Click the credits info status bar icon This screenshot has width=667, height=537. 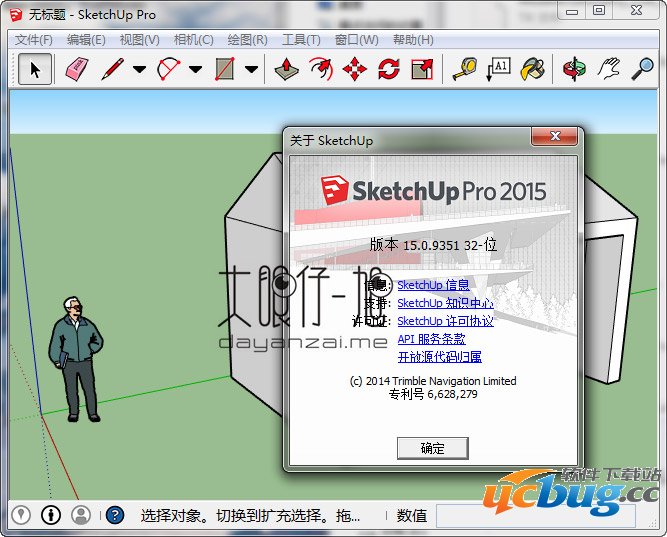point(51,515)
